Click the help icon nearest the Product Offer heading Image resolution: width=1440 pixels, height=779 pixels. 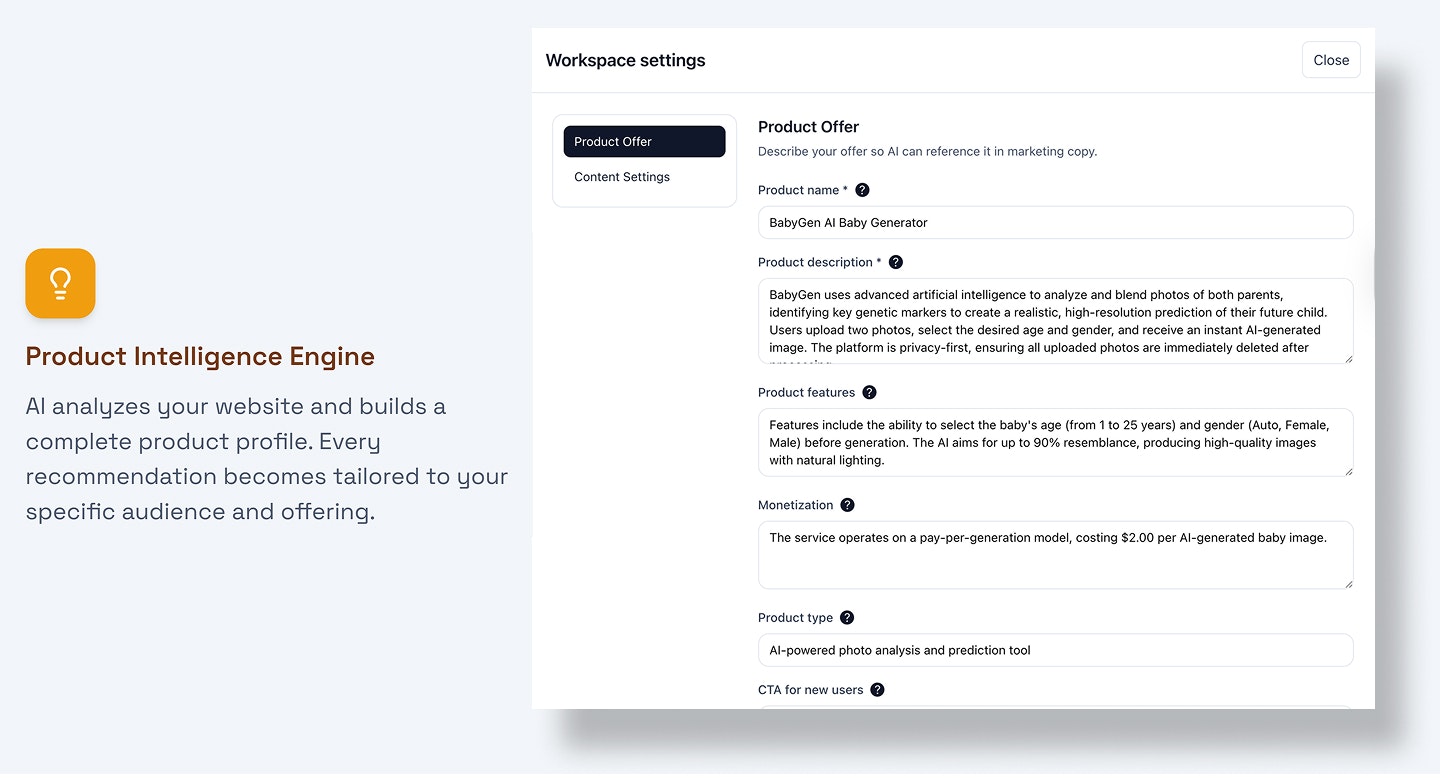click(862, 189)
